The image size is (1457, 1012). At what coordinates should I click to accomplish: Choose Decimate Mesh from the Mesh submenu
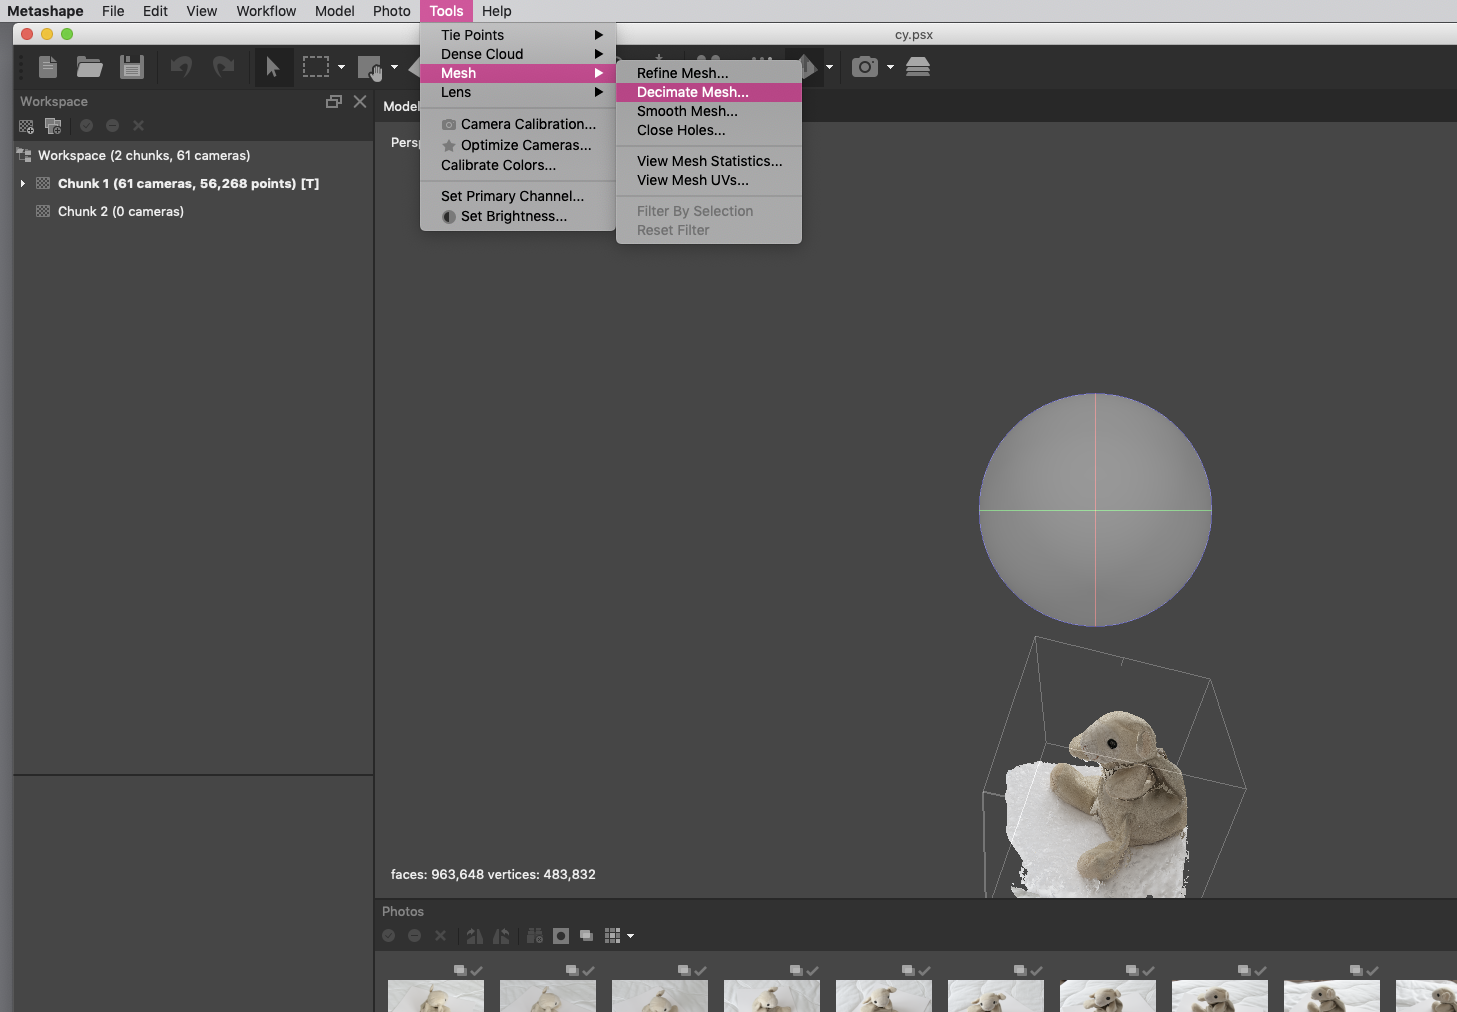coord(692,92)
